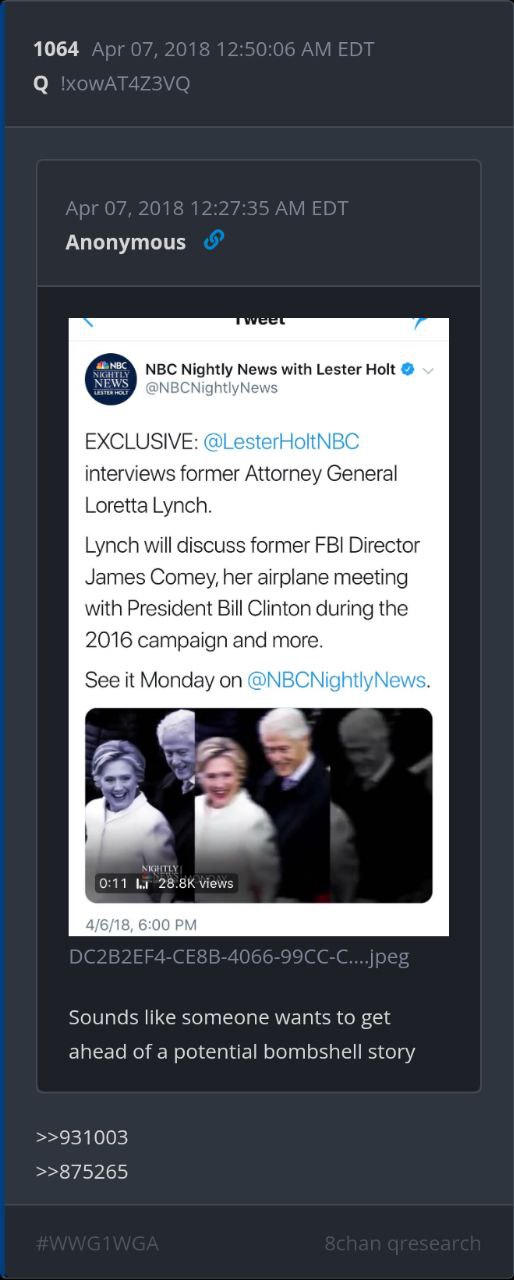The image size is (514, 1280).
Task: Open the @LesterHoltNBC mention link
Action: point(281,441)
